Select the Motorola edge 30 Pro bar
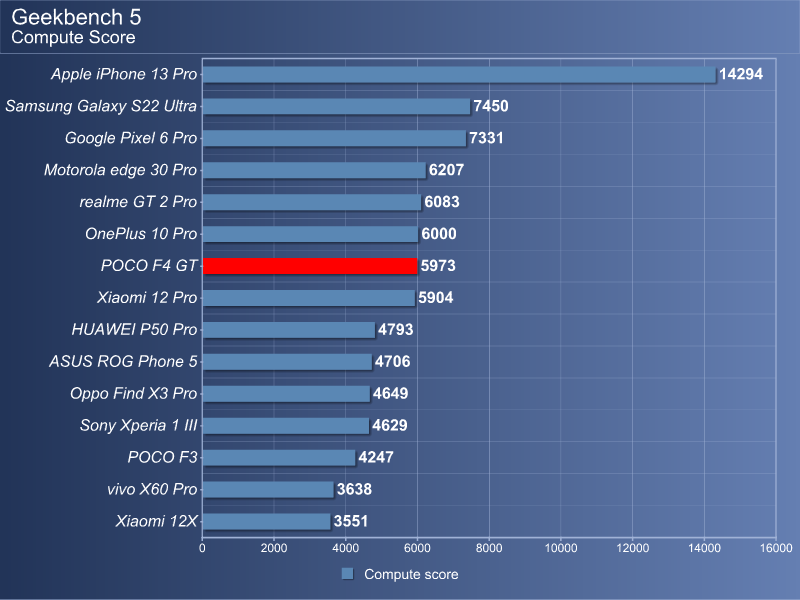 (x=314, y=170)
